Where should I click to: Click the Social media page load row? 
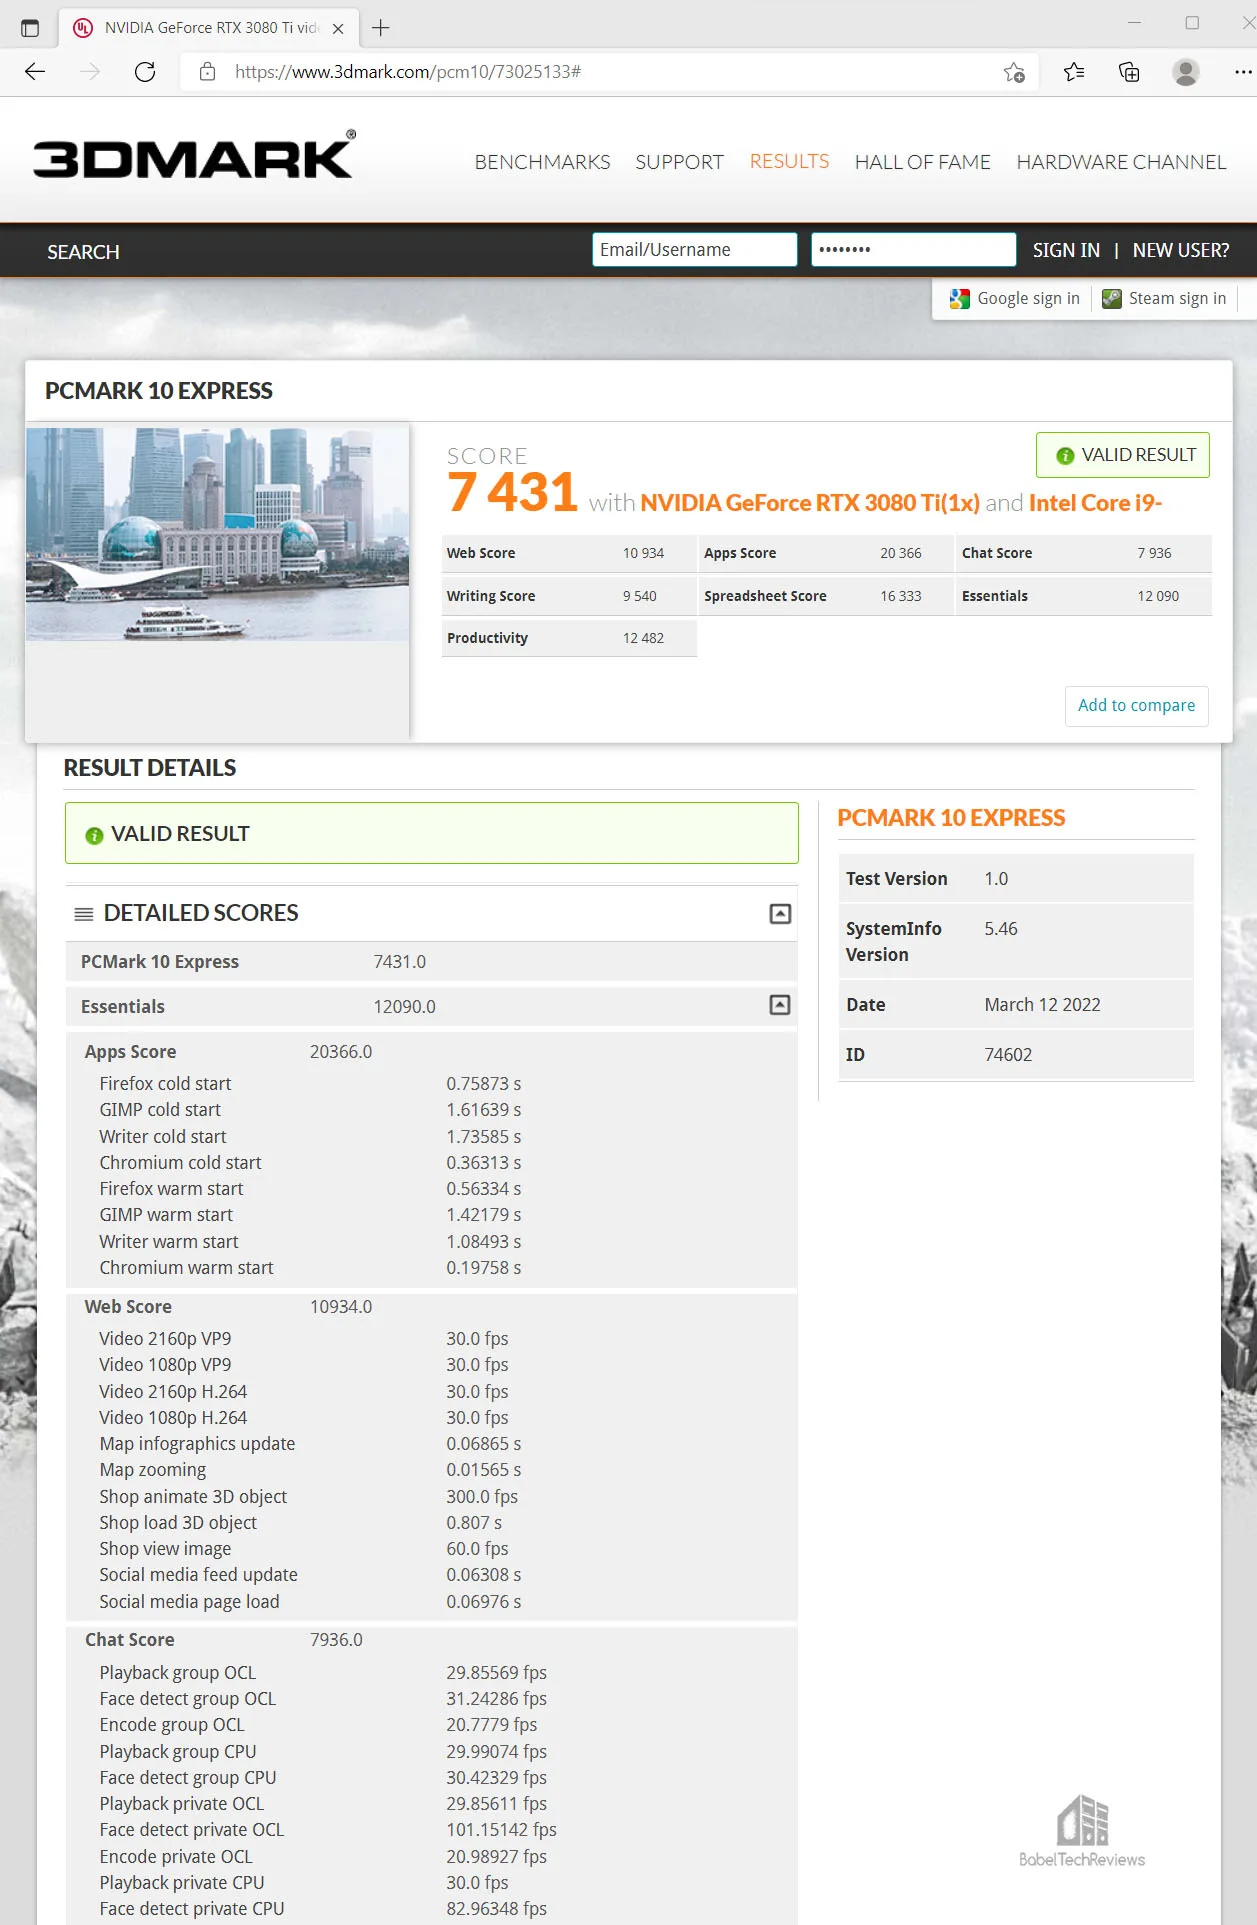[431, 1601]
